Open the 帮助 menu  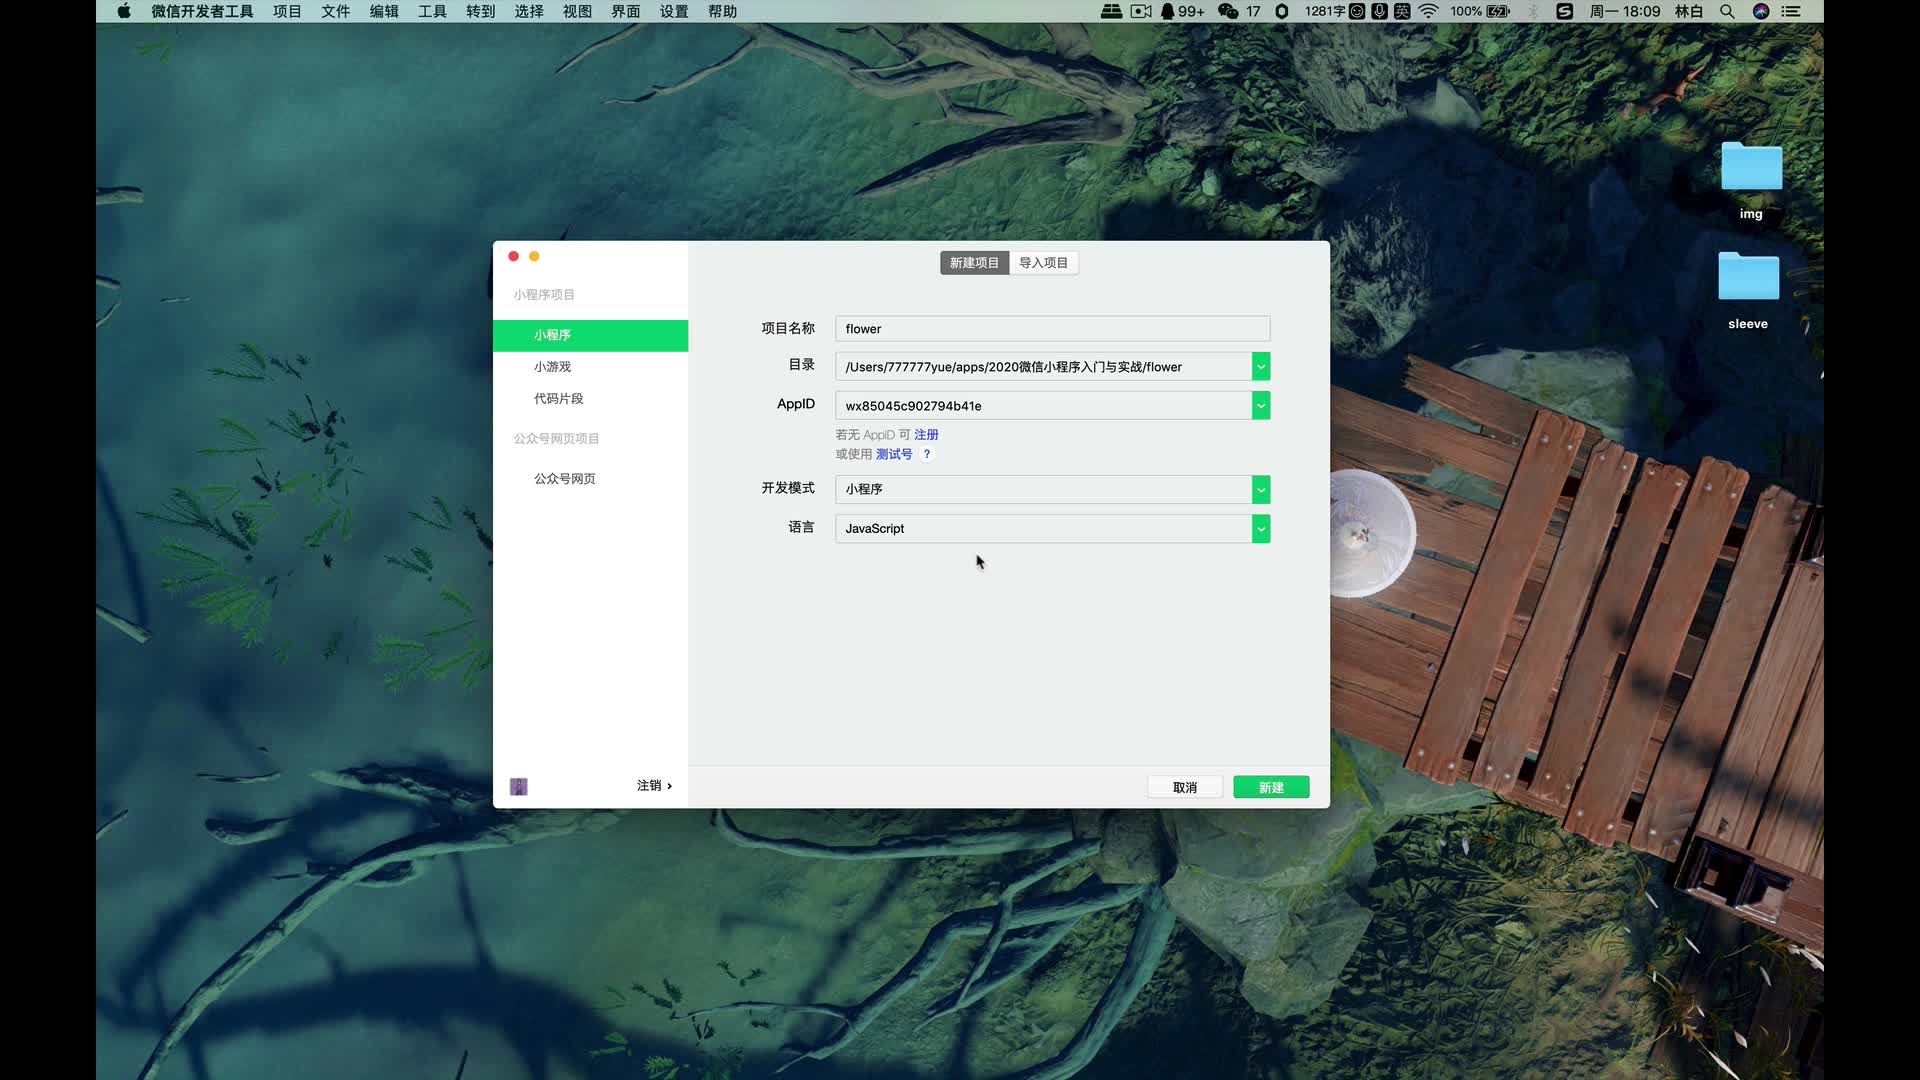(x=722, y=11)
